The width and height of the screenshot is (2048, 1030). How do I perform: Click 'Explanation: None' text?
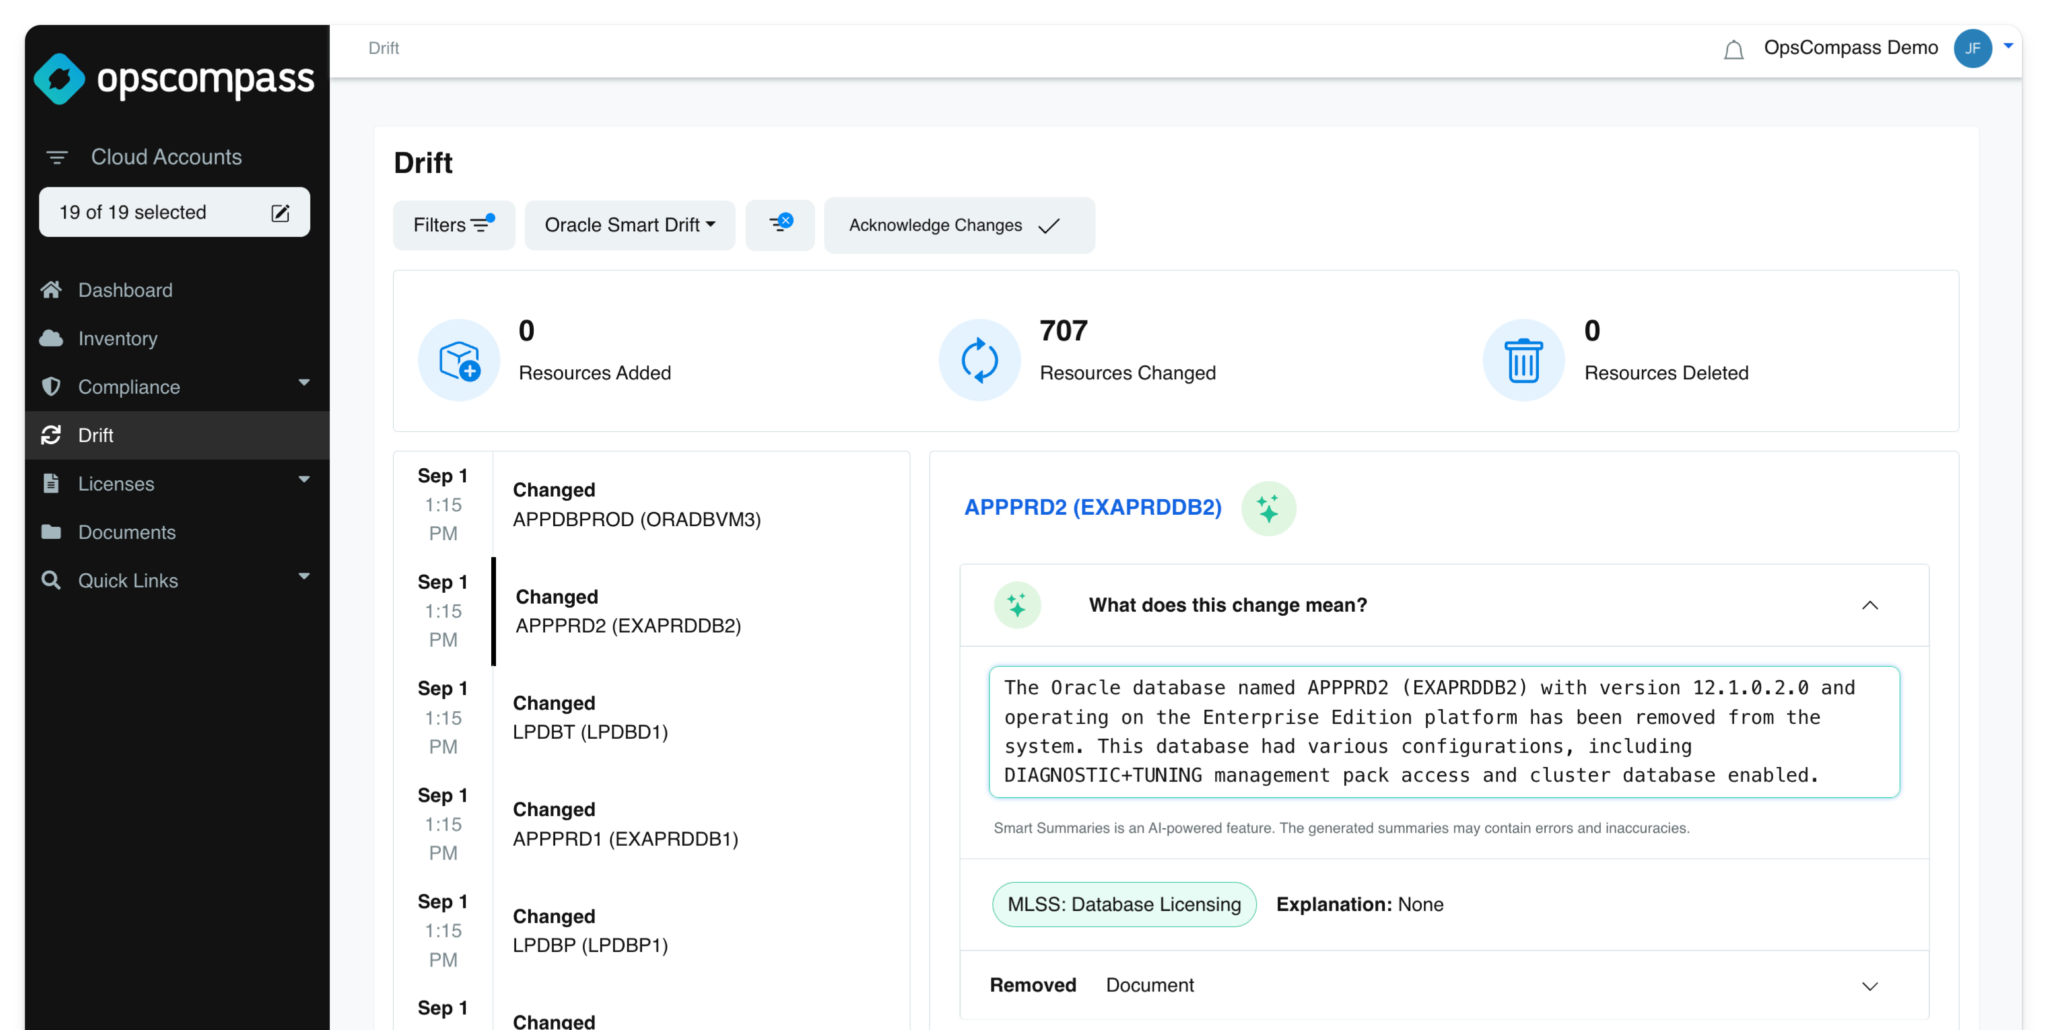pos(1360,904)
